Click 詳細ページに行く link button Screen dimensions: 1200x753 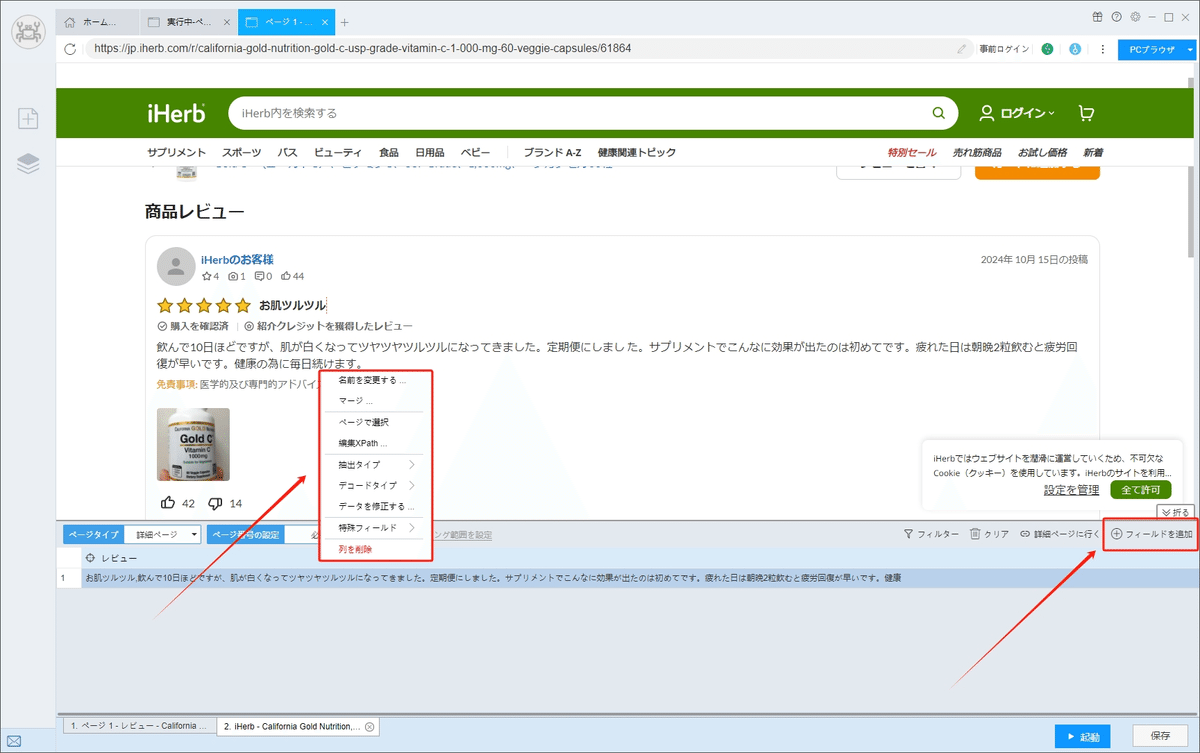pyautogui.click(x=1060, y=534)
